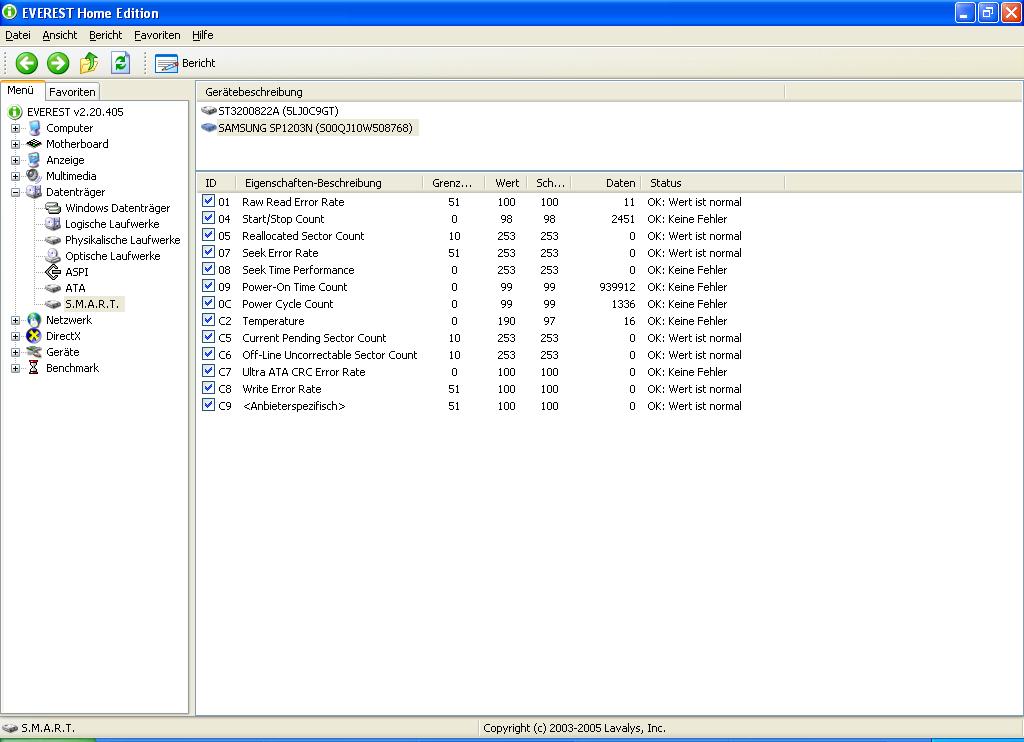Sort by the Eigenschaften-Beschreibung column header
Image resolution: width=1024 pixels, height=742 pixels.
pos(329,183)
